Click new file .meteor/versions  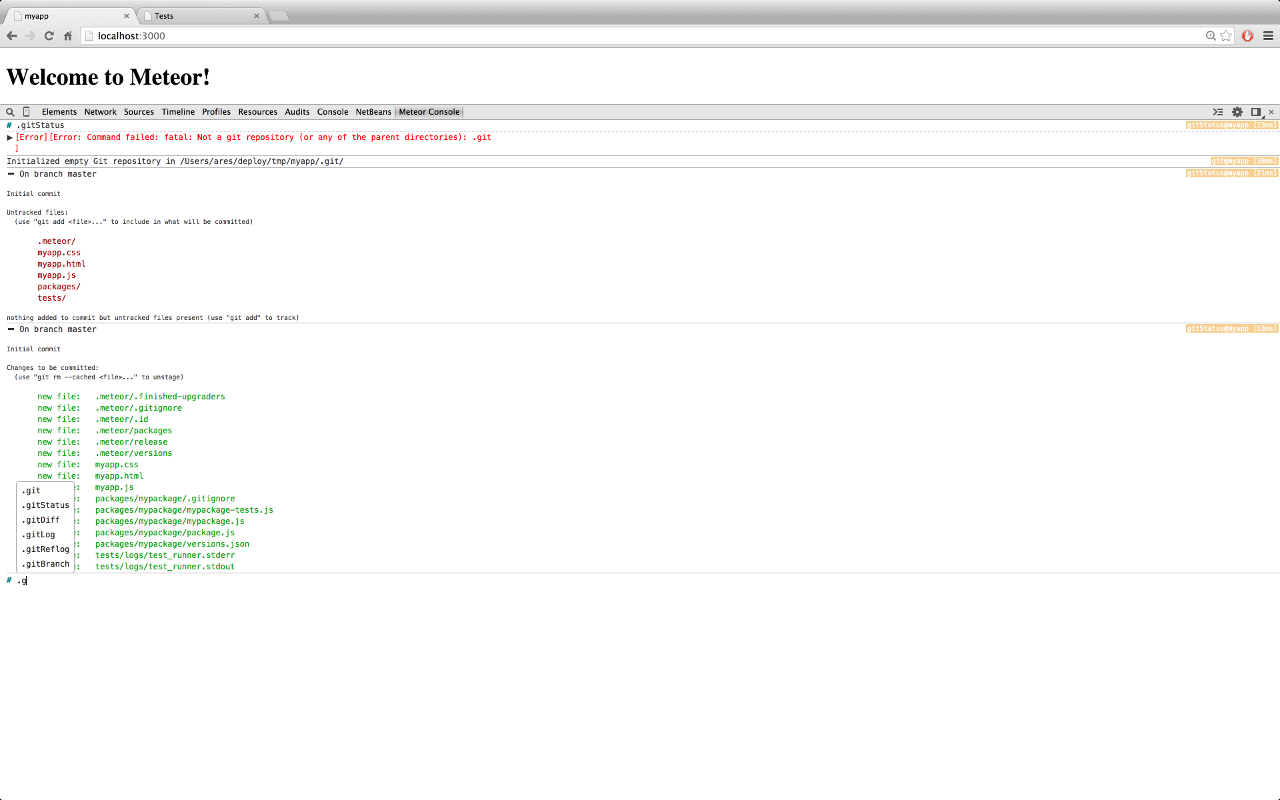(134, 453)
